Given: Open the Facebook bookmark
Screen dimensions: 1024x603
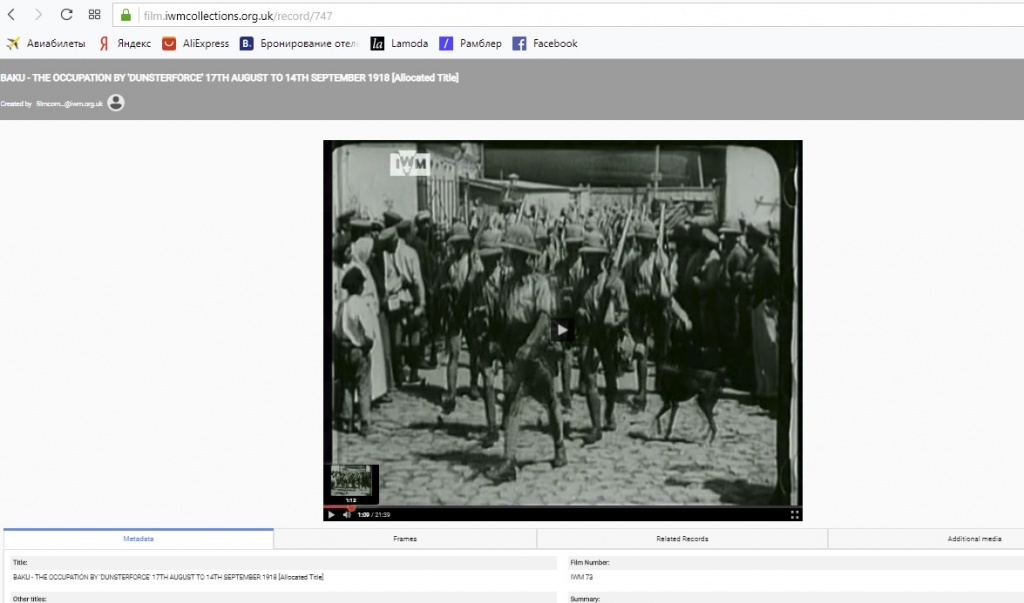Looking at the screenshot, I should click(x=545, y=44).
